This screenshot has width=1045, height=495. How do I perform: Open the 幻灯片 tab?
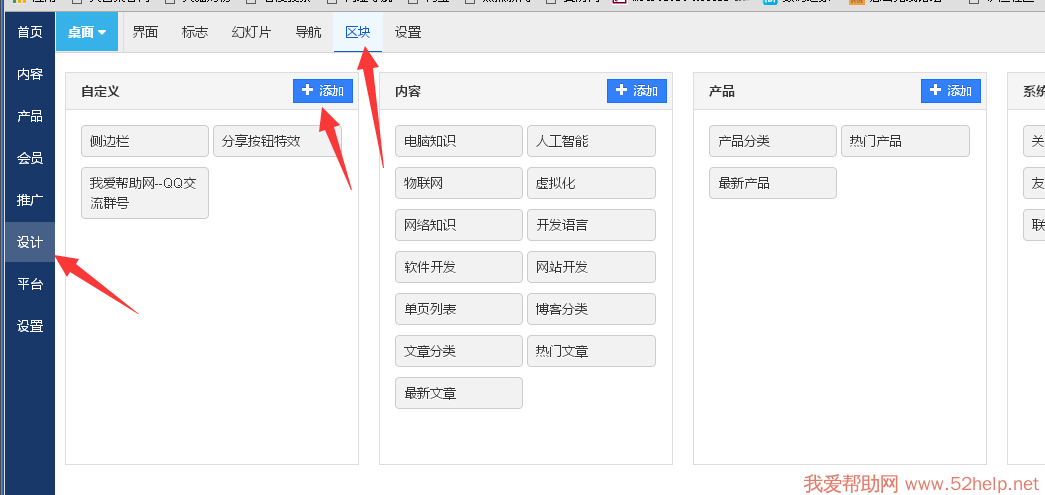251,32
